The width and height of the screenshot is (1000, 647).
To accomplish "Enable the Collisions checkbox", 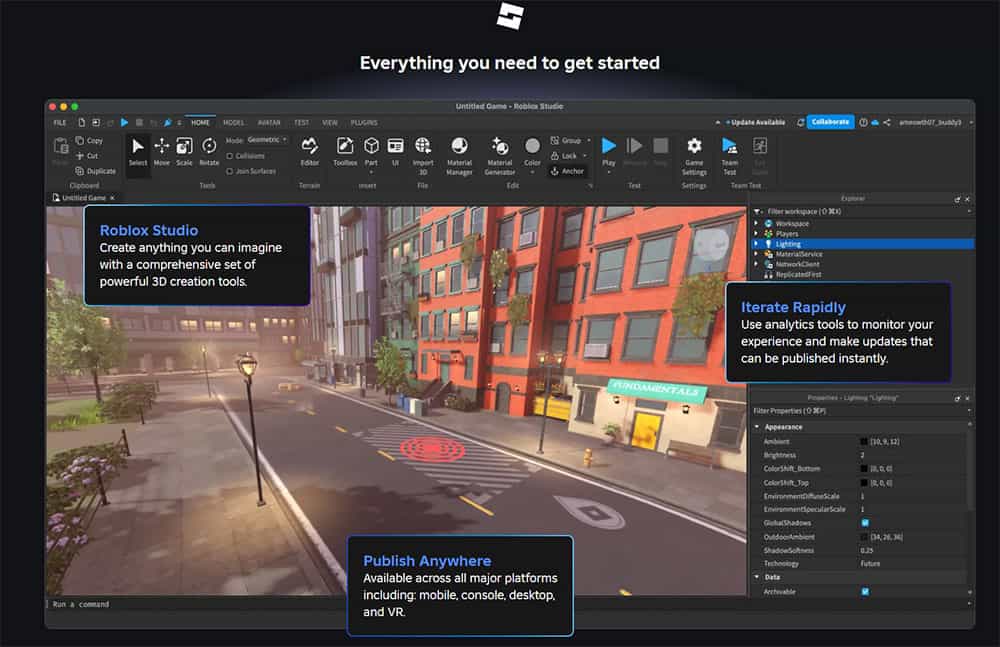I will tap(230, 156).
